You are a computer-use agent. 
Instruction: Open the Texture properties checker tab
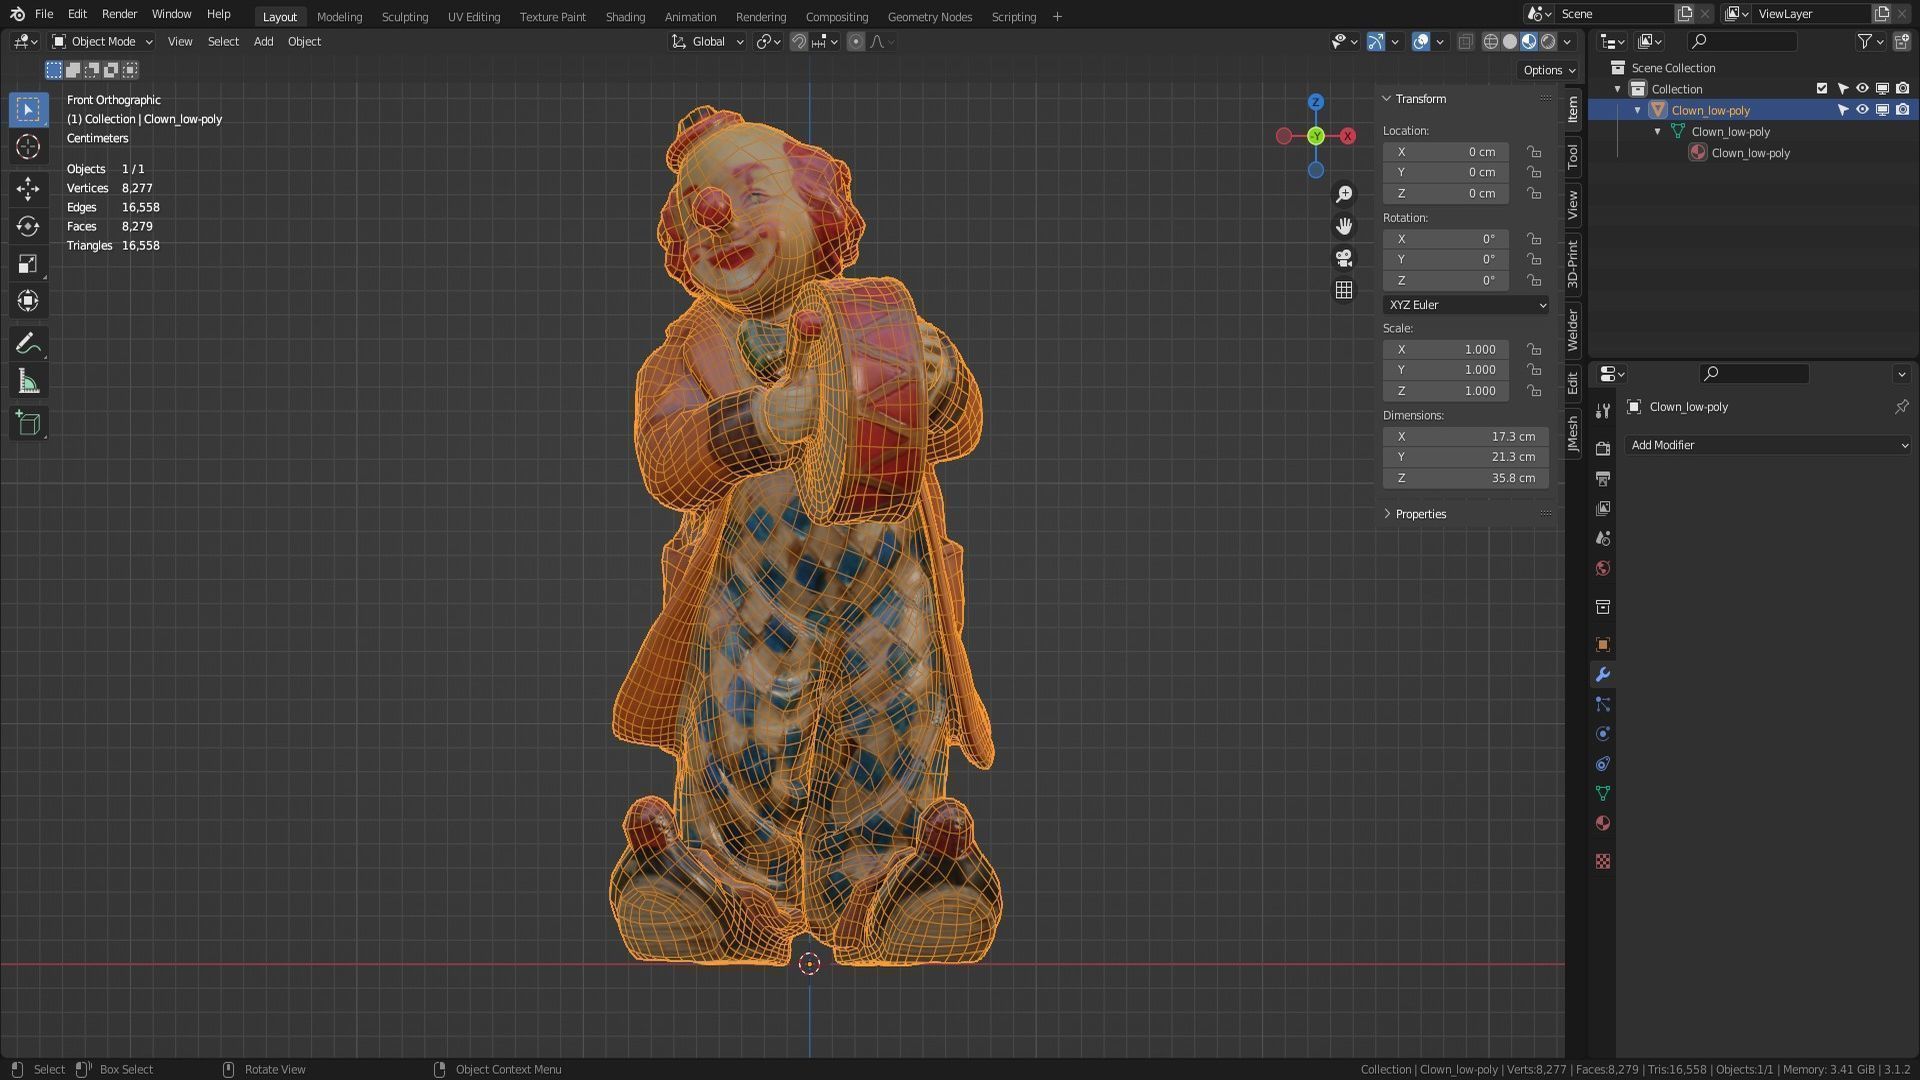tap(1603, 861)
